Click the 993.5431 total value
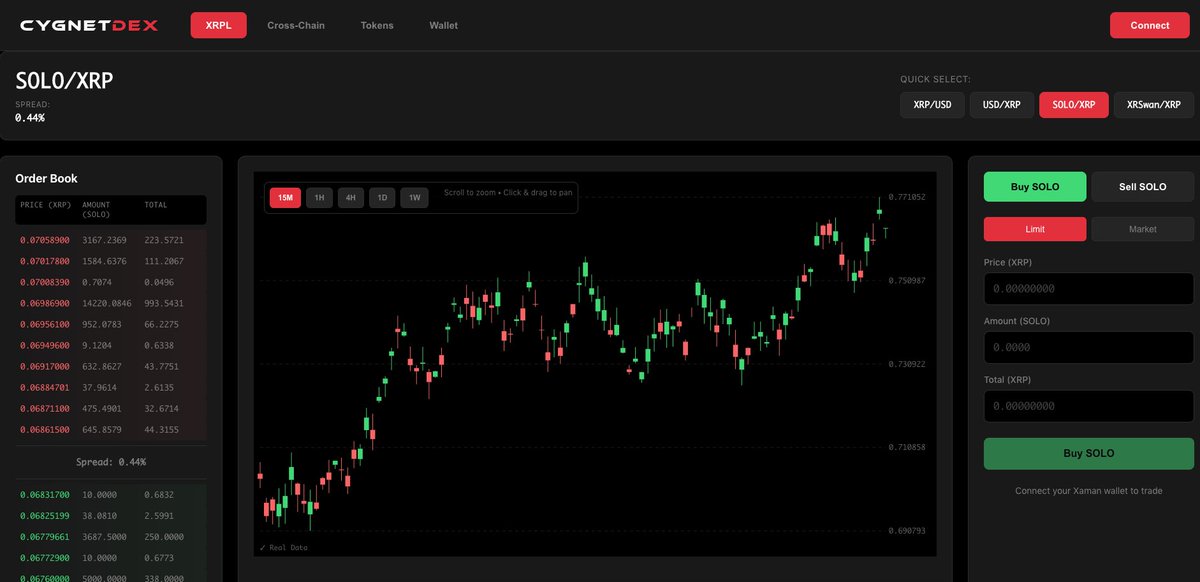 pyautogui.click(x=164, y=303)
